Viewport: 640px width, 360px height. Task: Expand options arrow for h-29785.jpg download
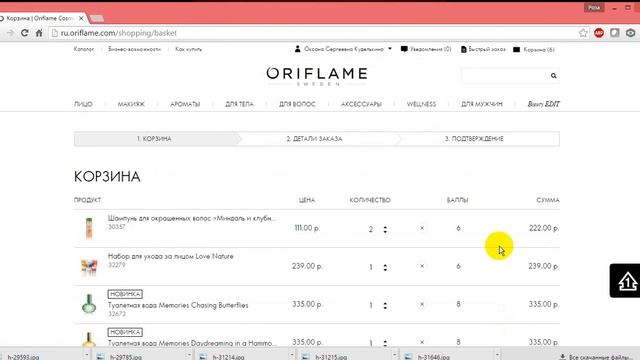click(189, 355)
